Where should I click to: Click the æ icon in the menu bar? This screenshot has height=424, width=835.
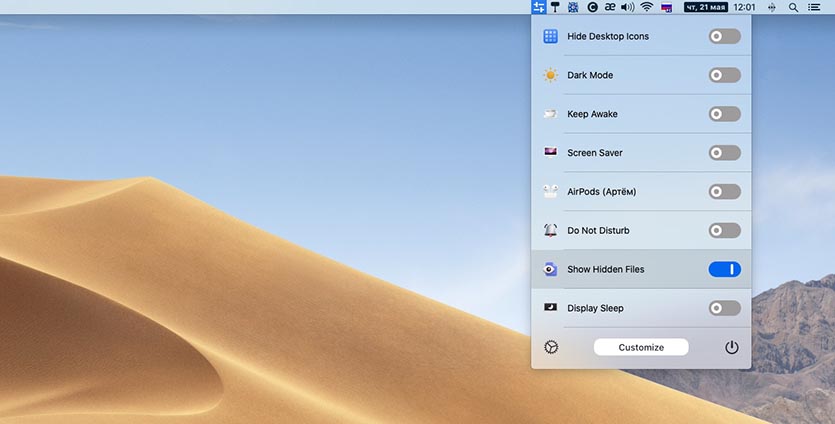609,7
